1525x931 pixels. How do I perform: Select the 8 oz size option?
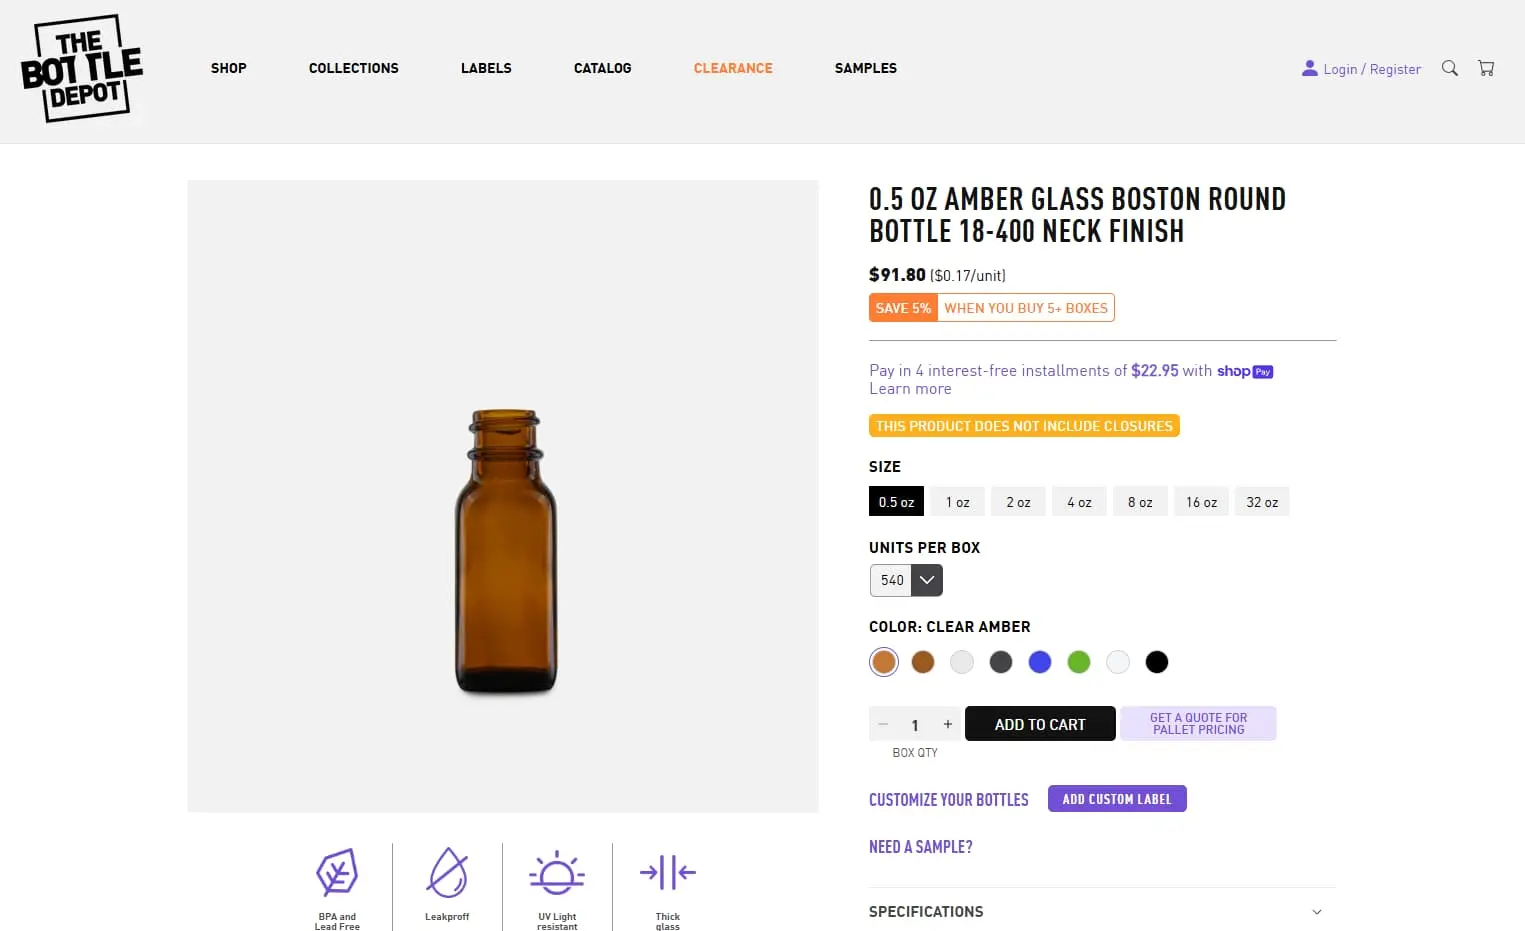[1140, 501]
